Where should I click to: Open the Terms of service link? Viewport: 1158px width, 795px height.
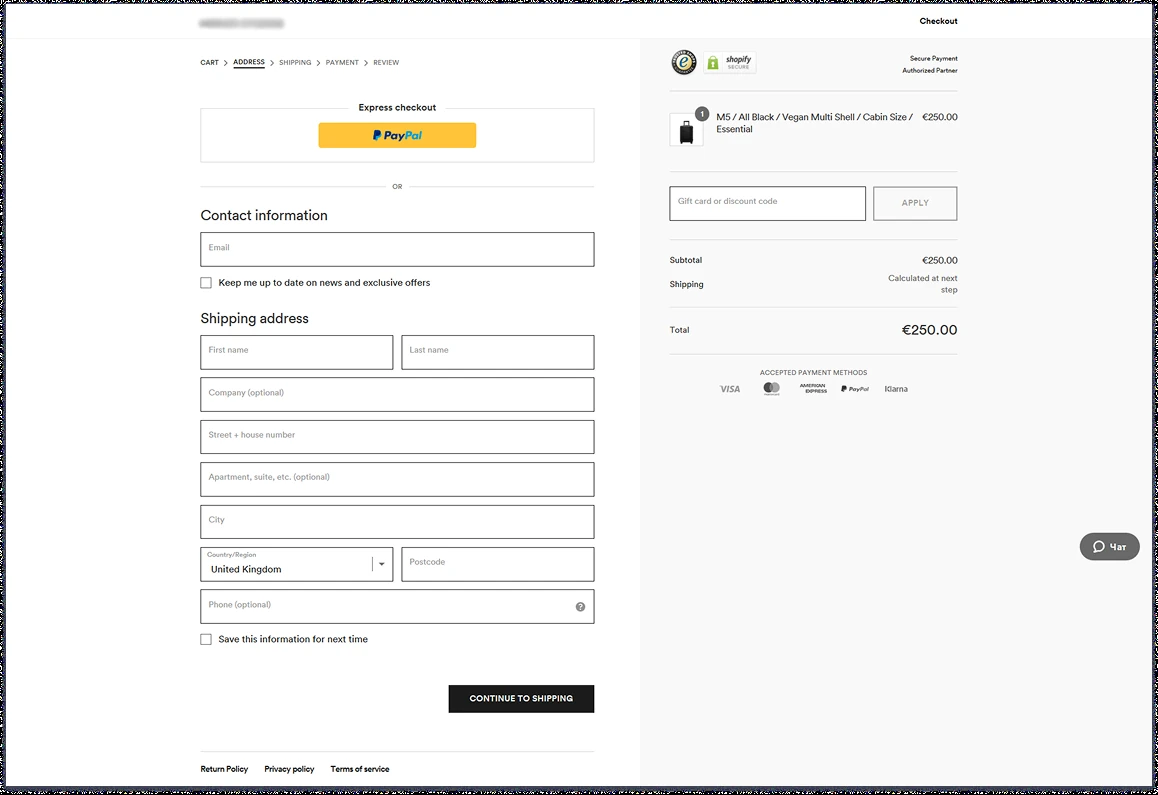[x=360, y=769]
